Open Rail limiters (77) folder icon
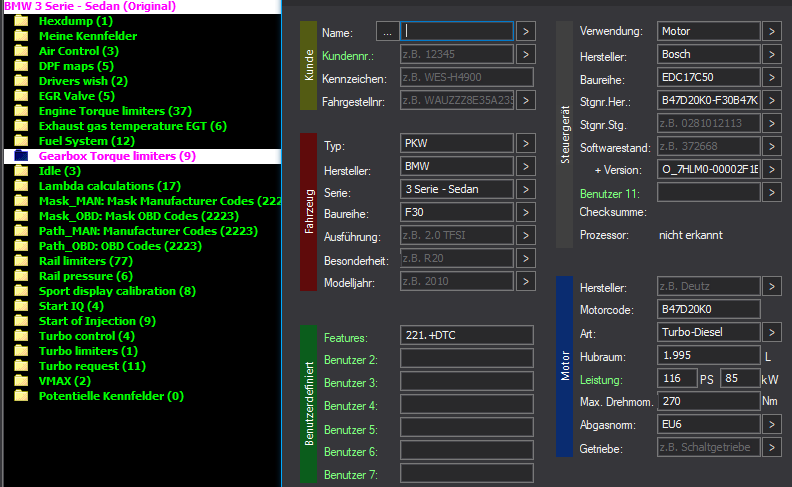This screenshot has width=792, height=487. point(21,261)
